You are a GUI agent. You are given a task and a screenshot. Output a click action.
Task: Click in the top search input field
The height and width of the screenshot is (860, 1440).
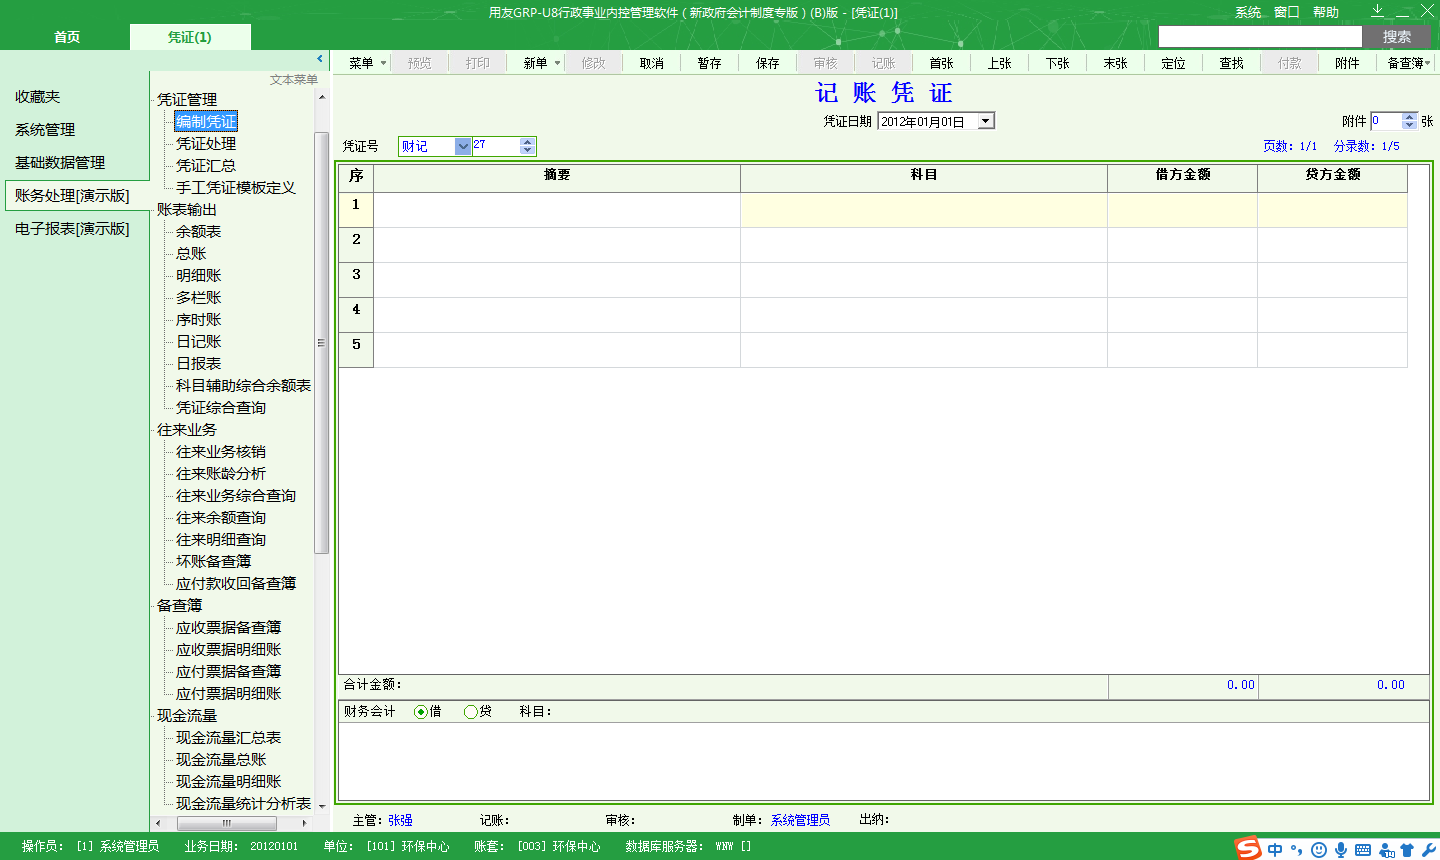1260,37
